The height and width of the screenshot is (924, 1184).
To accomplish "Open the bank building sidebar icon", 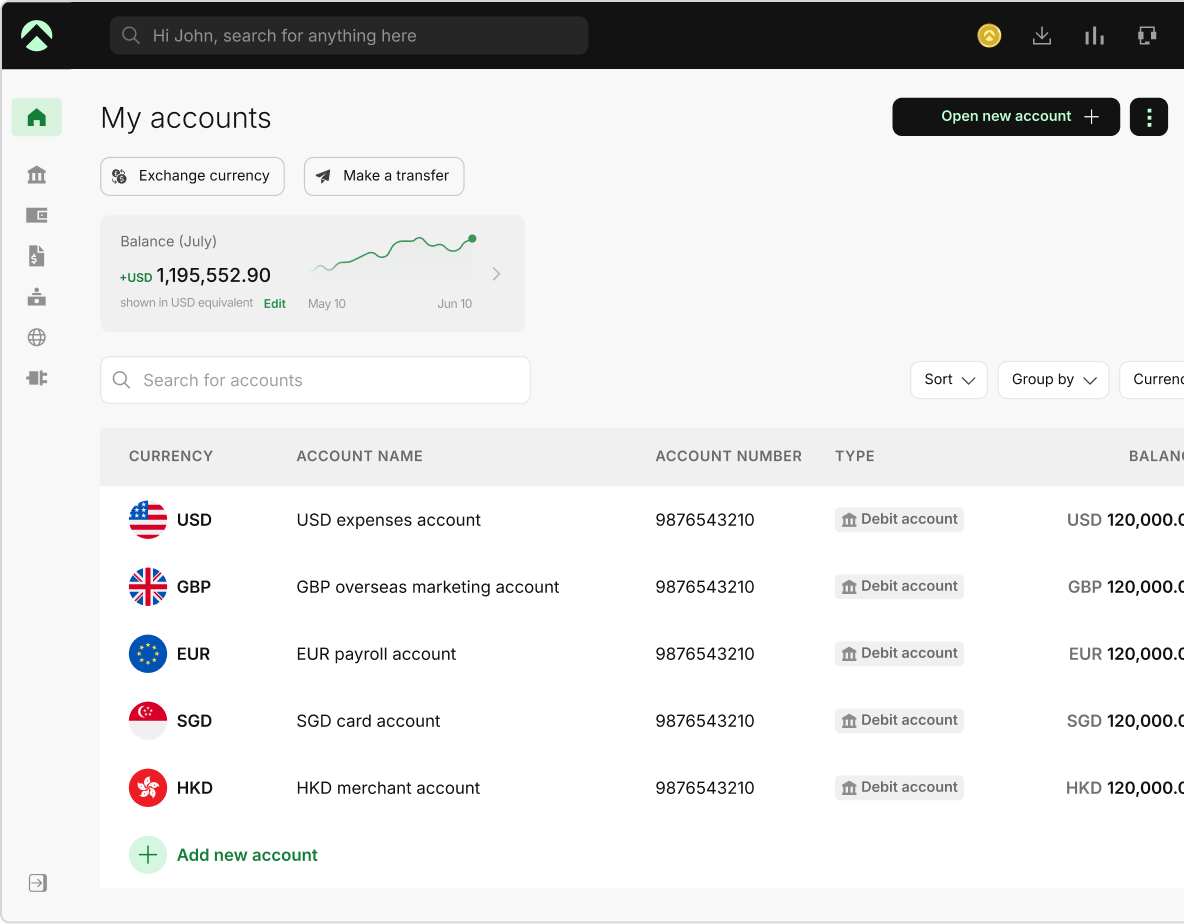I will click(36, 175).
